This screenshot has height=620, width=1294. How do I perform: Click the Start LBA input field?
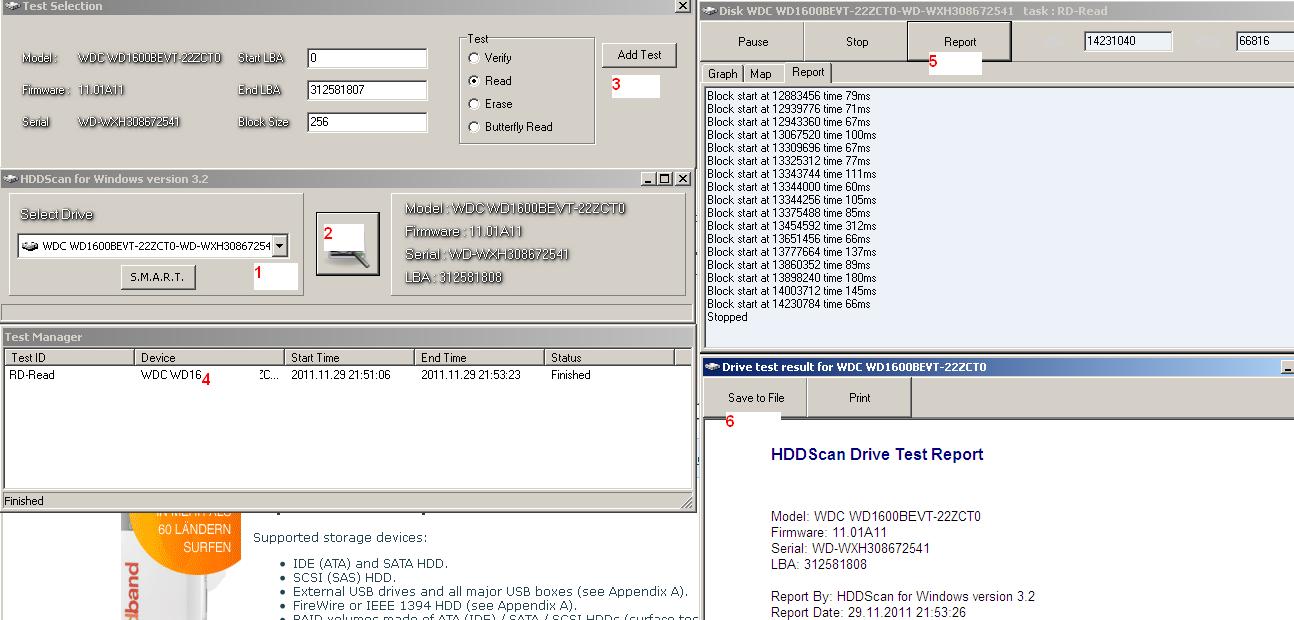point(367,58)
